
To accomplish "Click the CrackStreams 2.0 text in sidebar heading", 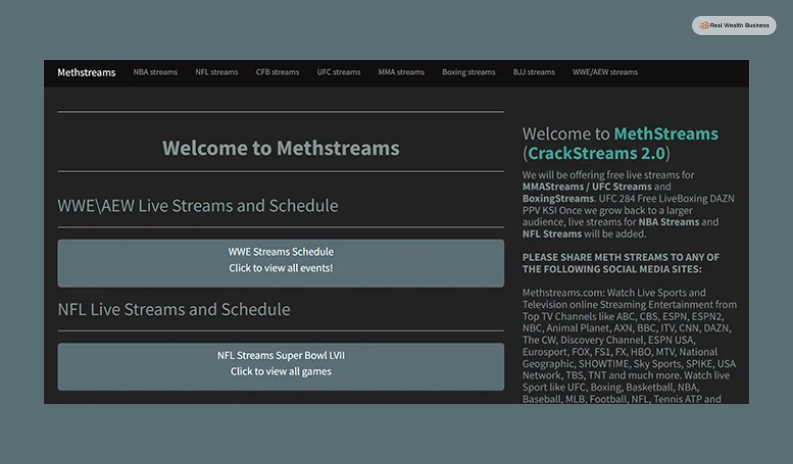I will click(597, 153).
